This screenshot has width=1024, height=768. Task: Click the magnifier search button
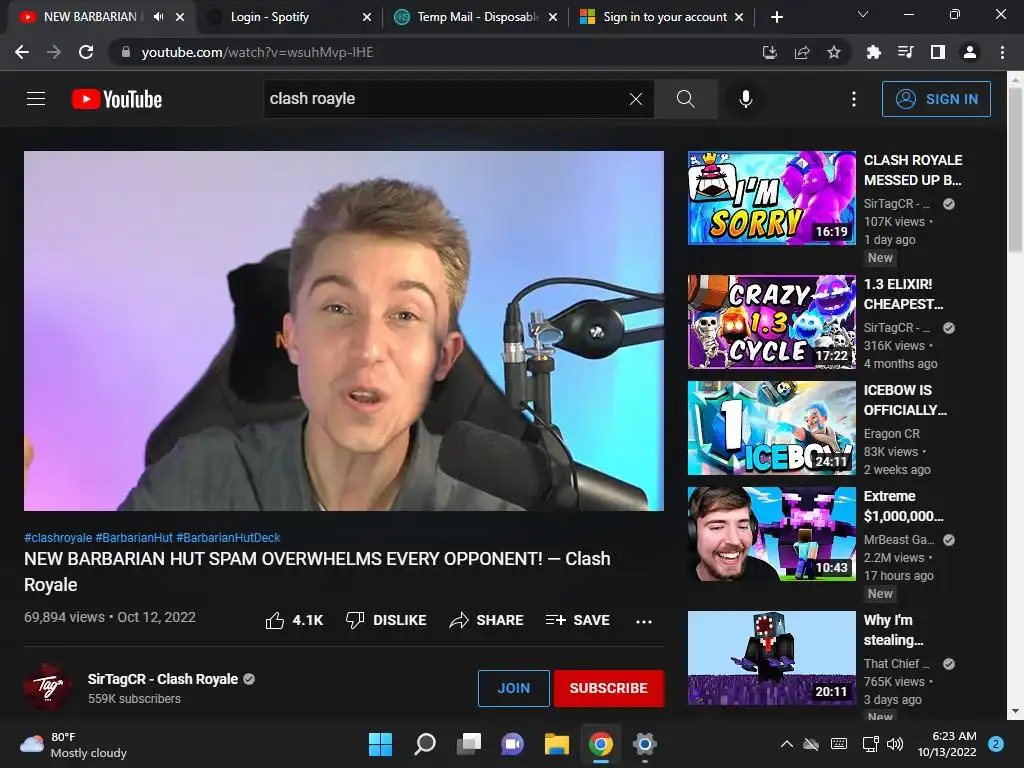pyautogui.click(x=685, y=99)
